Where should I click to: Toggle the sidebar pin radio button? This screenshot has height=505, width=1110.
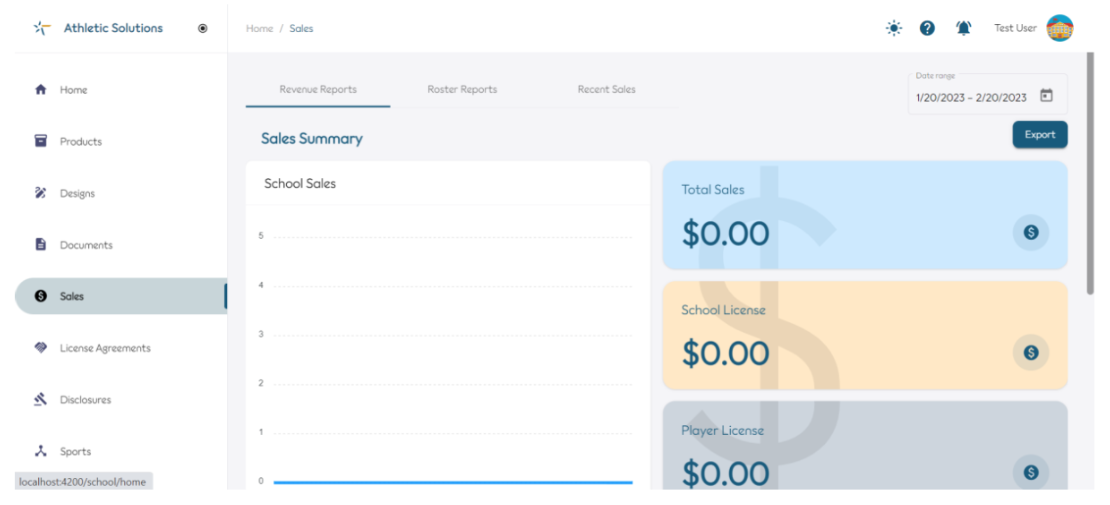203,28
